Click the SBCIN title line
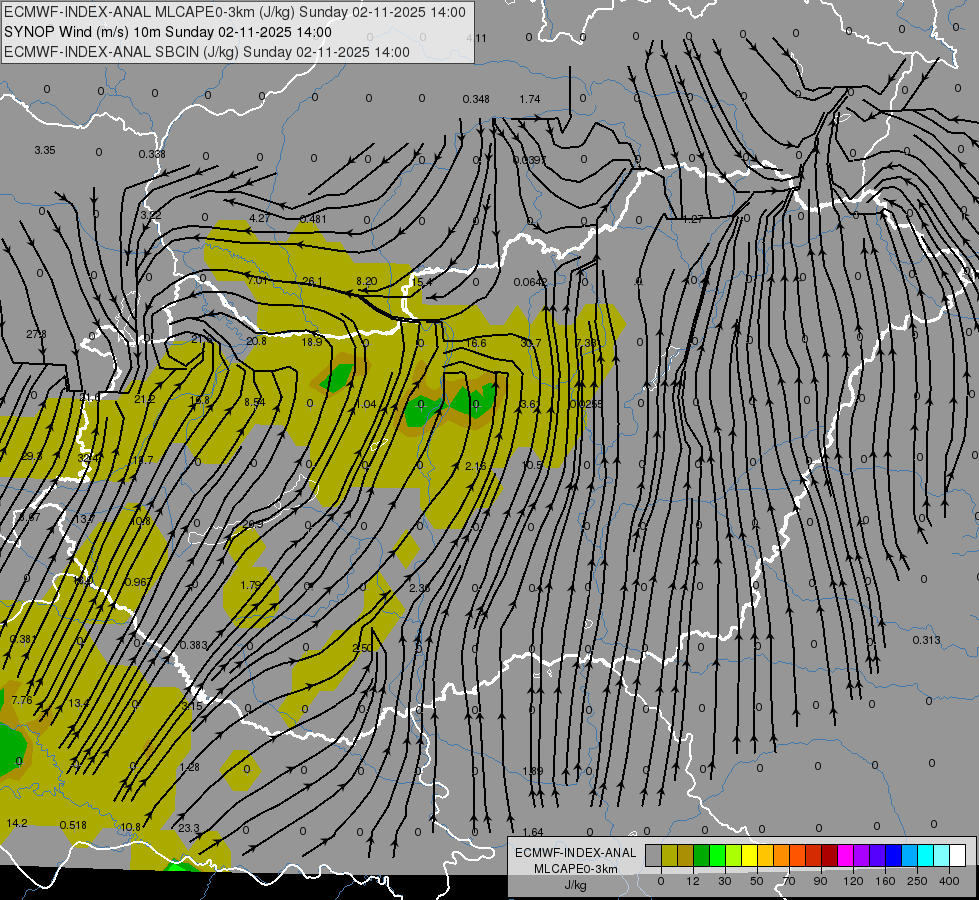 click(207, 52)
